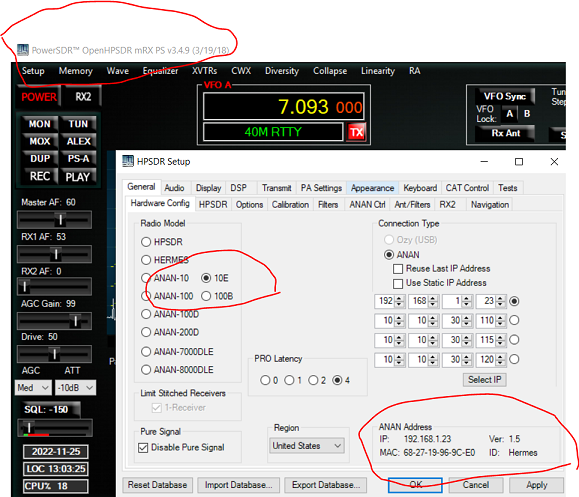
Task: Select the 10.10.30.110 IP address radio
Action: click(x=514, y=320)
